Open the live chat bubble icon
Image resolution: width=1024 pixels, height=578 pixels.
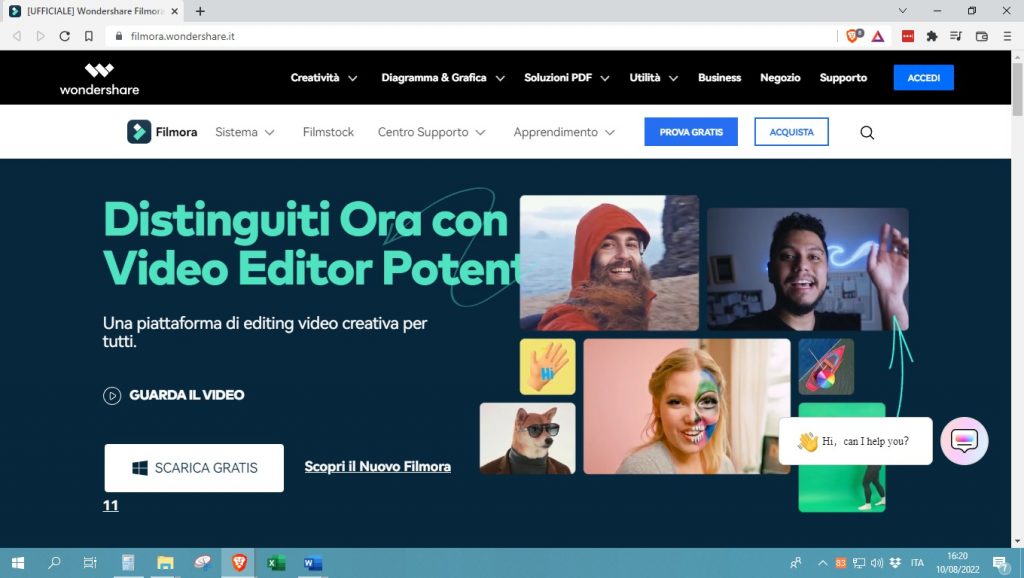point(964,441)
